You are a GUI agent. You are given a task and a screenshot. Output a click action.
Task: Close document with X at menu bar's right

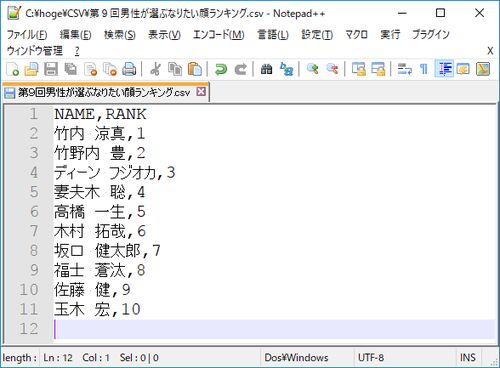pos(490,51)
